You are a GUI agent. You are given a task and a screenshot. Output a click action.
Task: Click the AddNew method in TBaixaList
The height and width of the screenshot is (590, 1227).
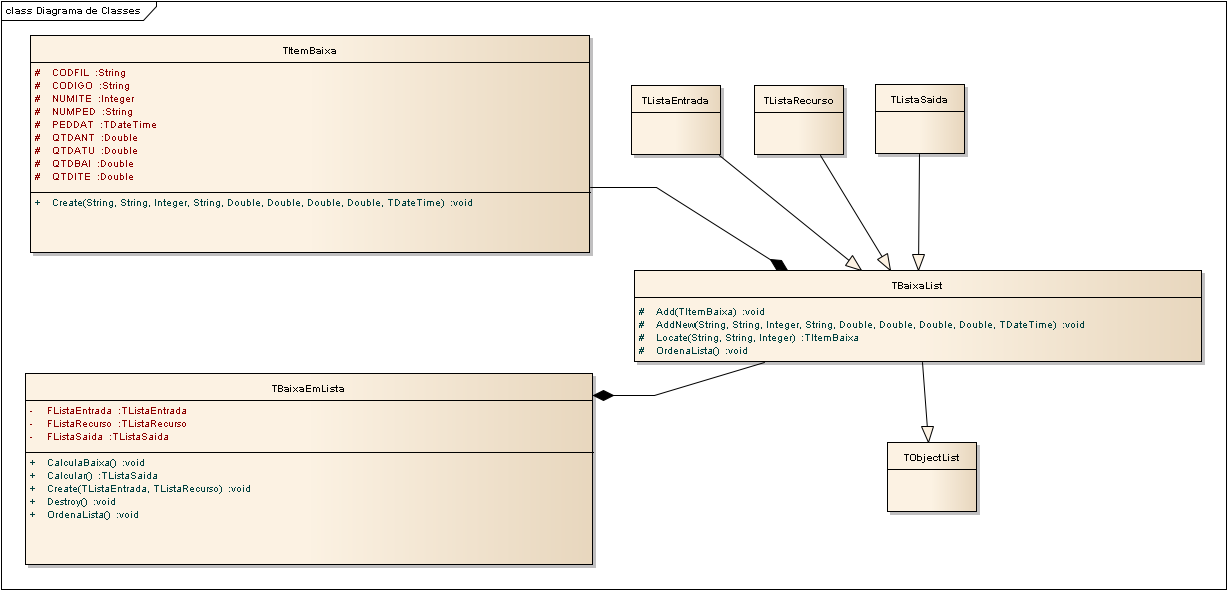pyautogui.click(x=870, y=325)
